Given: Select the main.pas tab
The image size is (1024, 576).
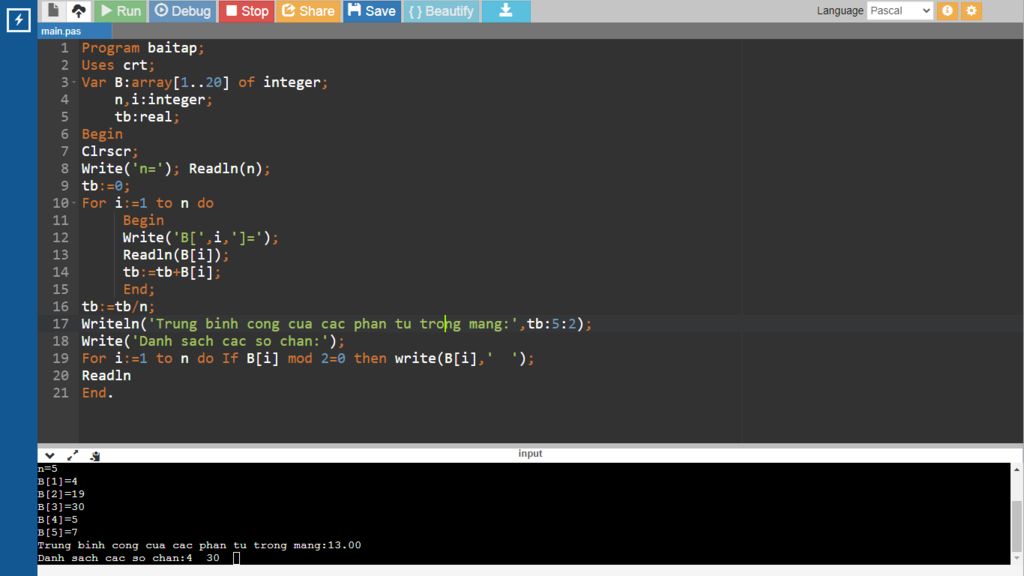Looking at the screenshot, I should 61,31.
